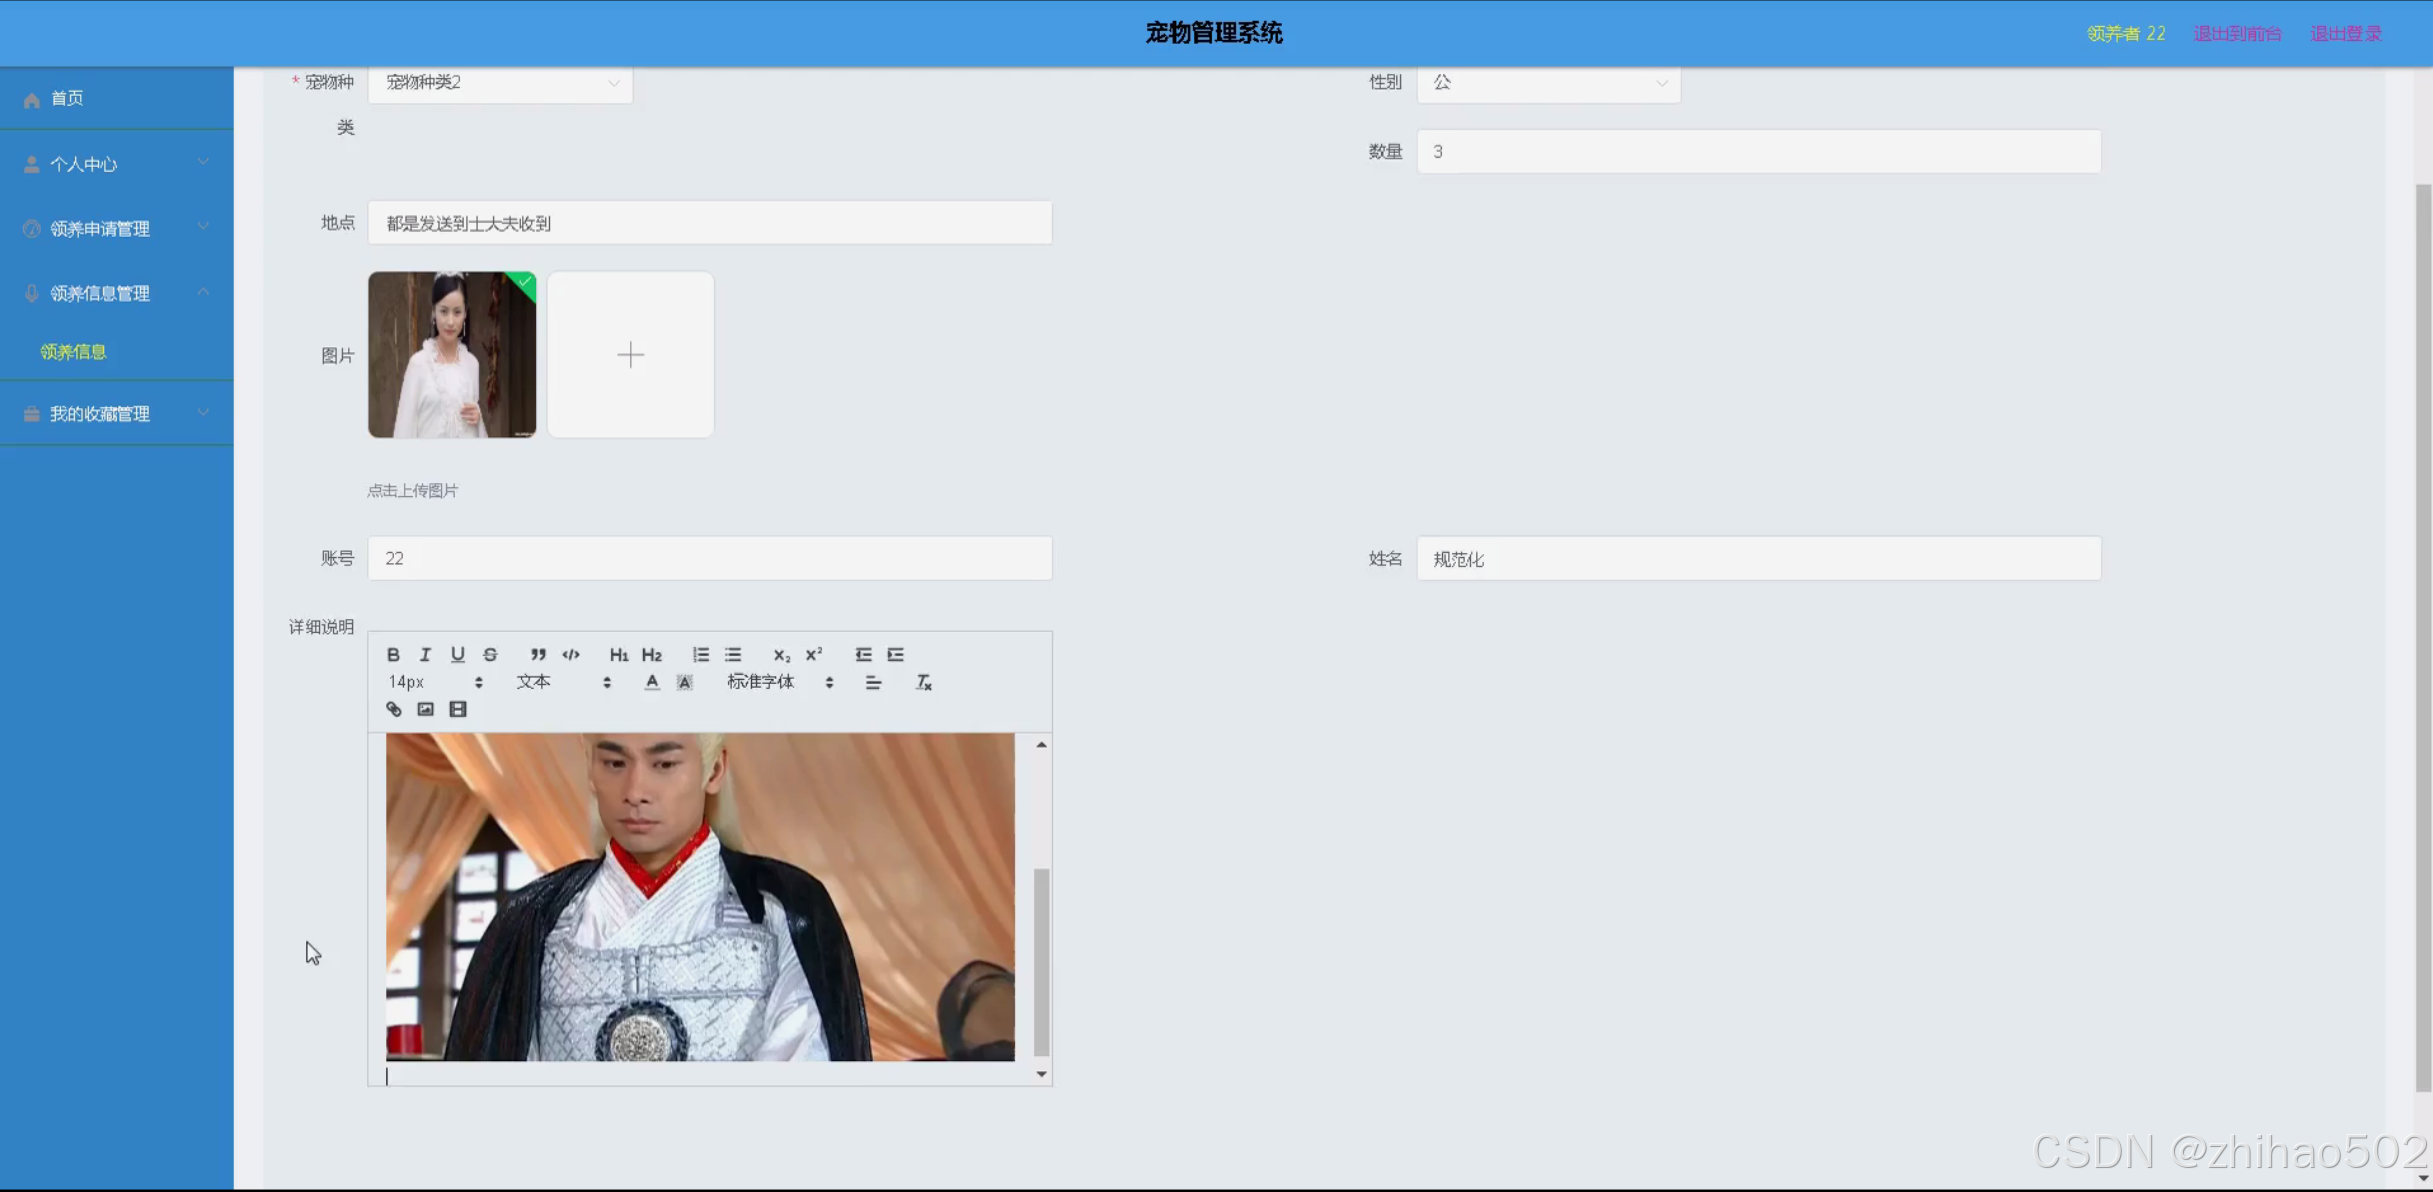Insert code block in editor

[x=571, y=654]
